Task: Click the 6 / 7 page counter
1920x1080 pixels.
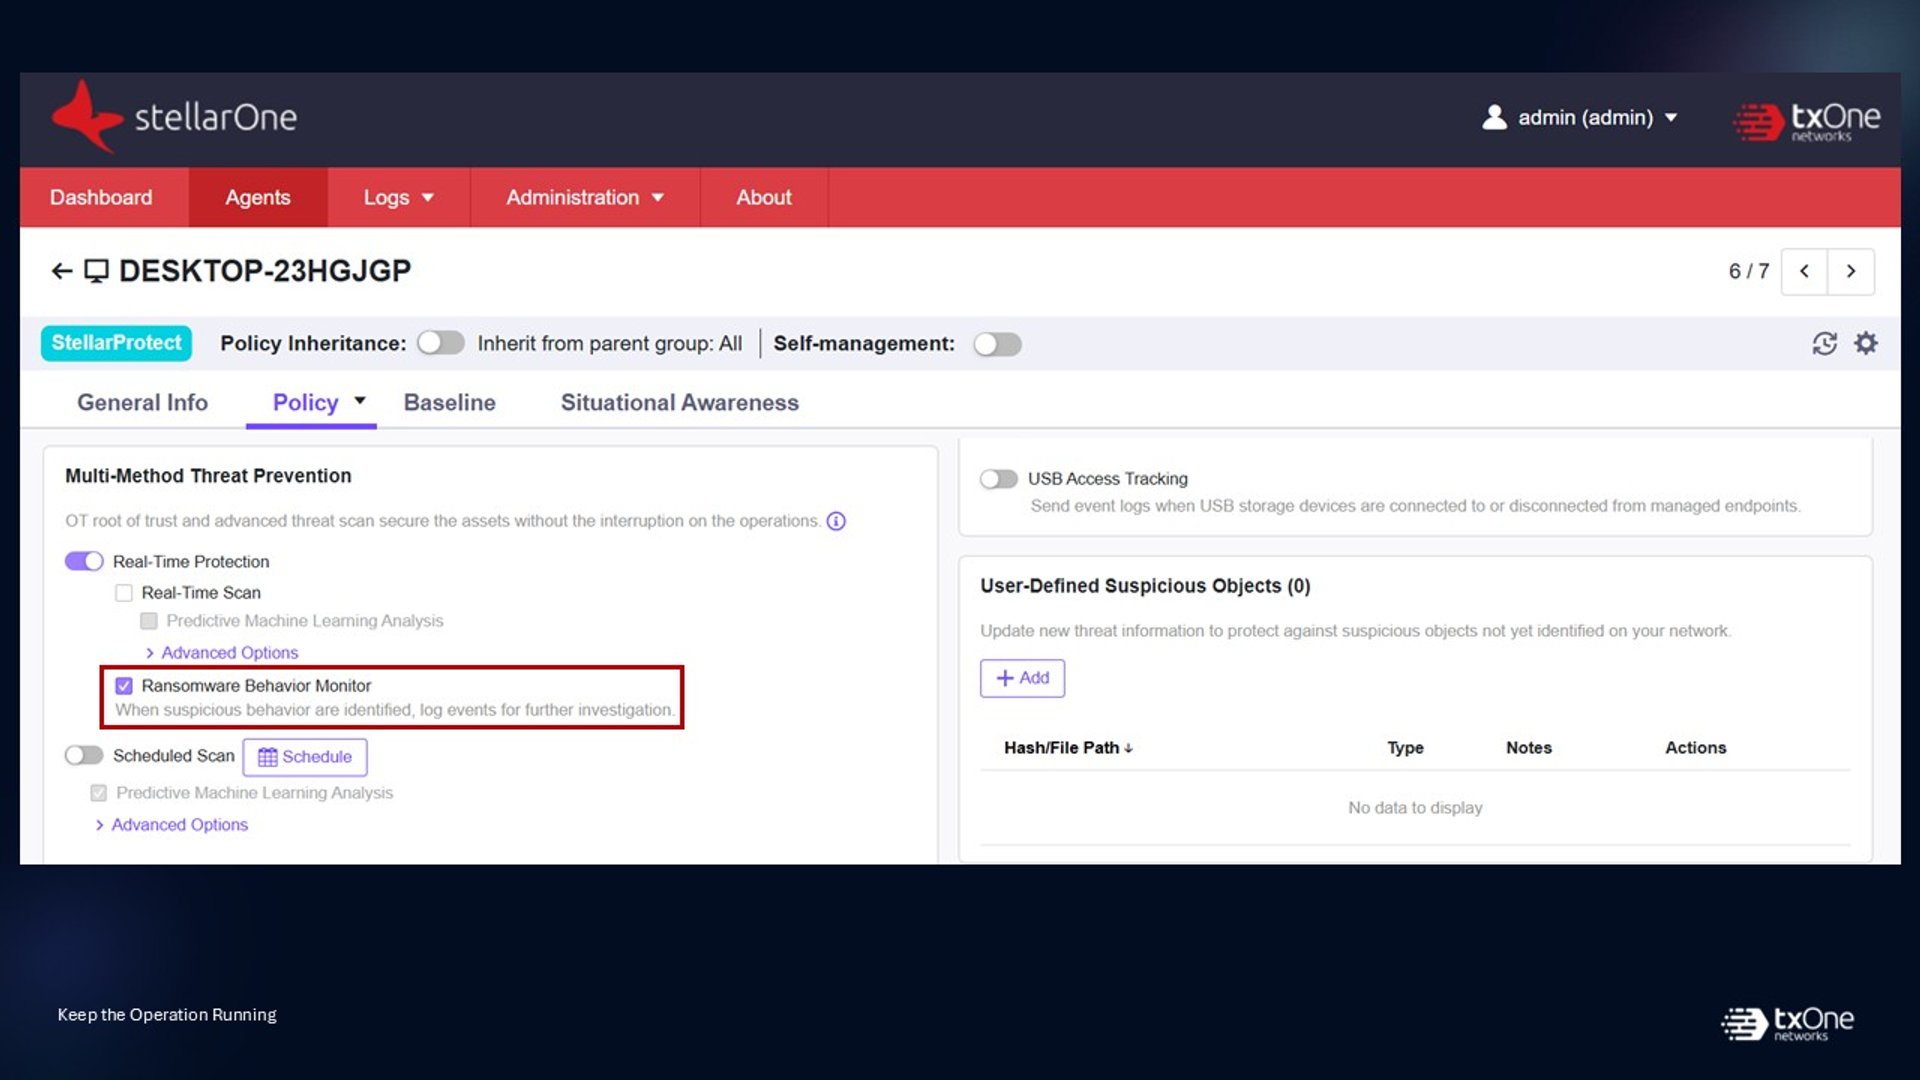Action: 1749,271
